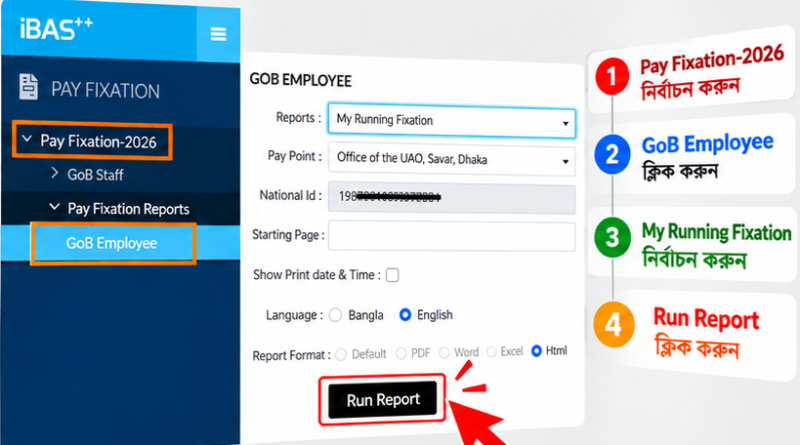The width and height of the screenshot is (800, 445).
Task: Click the 'Language :' label
Action: click(x=294, y=315)
